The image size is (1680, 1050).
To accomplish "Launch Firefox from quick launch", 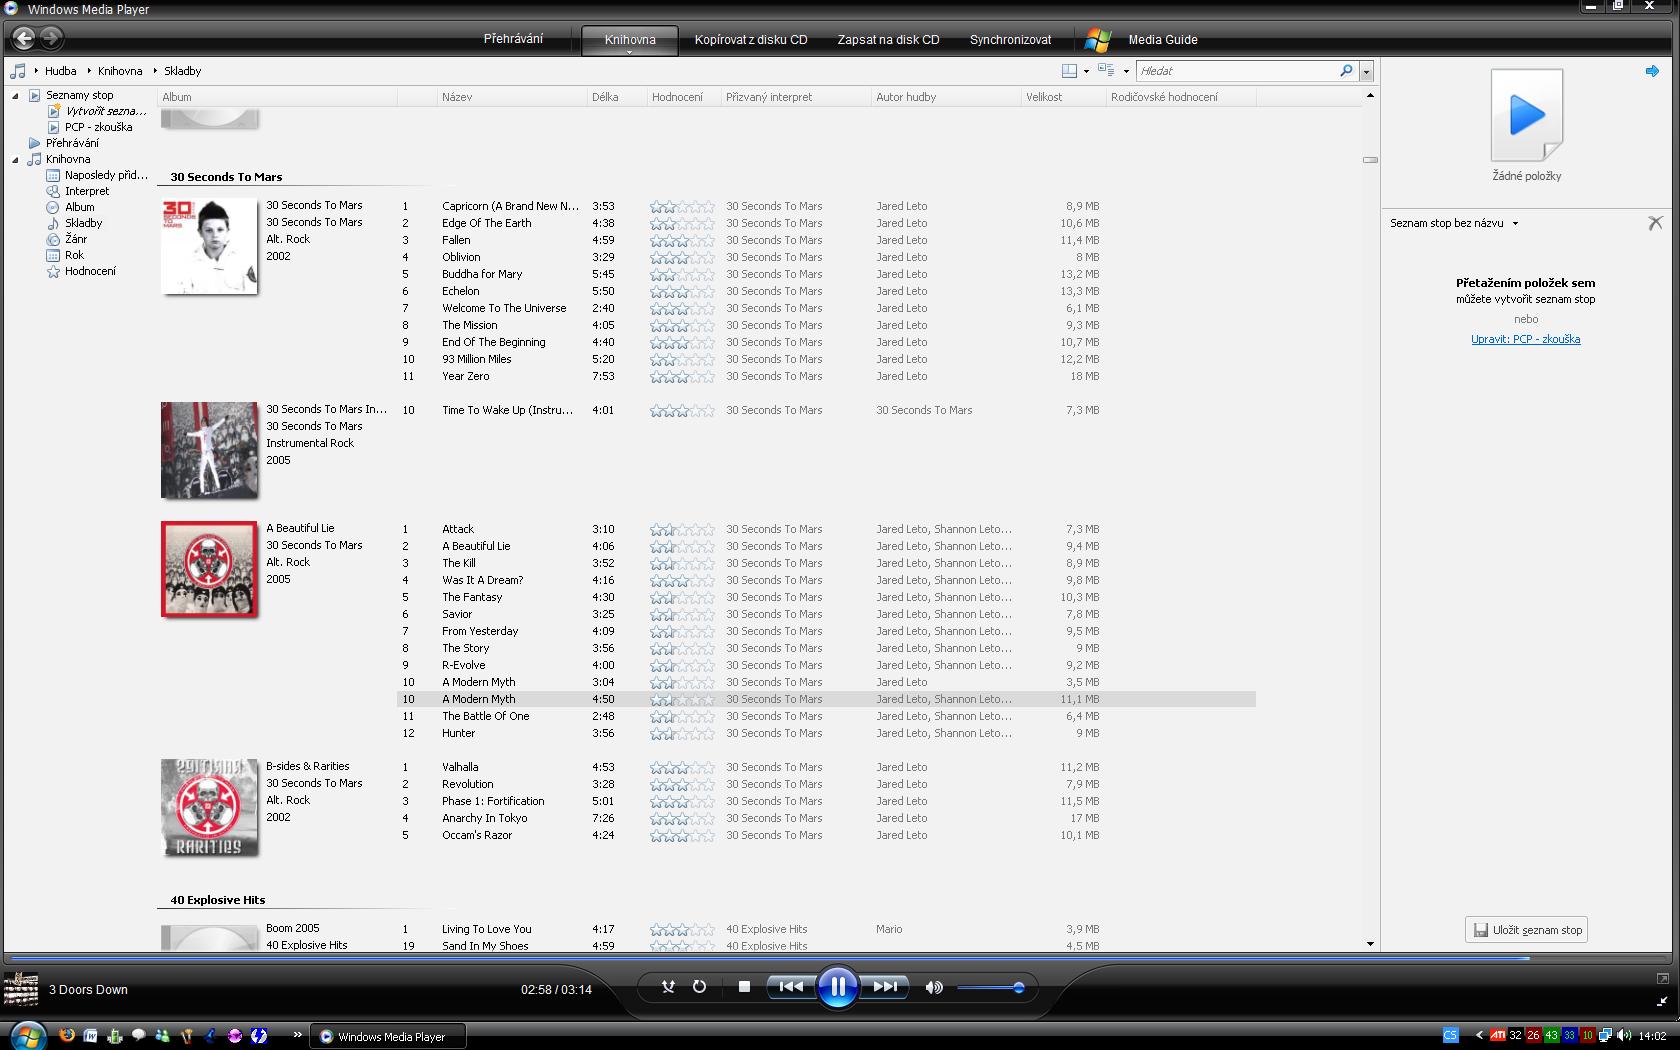I will click(67, 1035).
